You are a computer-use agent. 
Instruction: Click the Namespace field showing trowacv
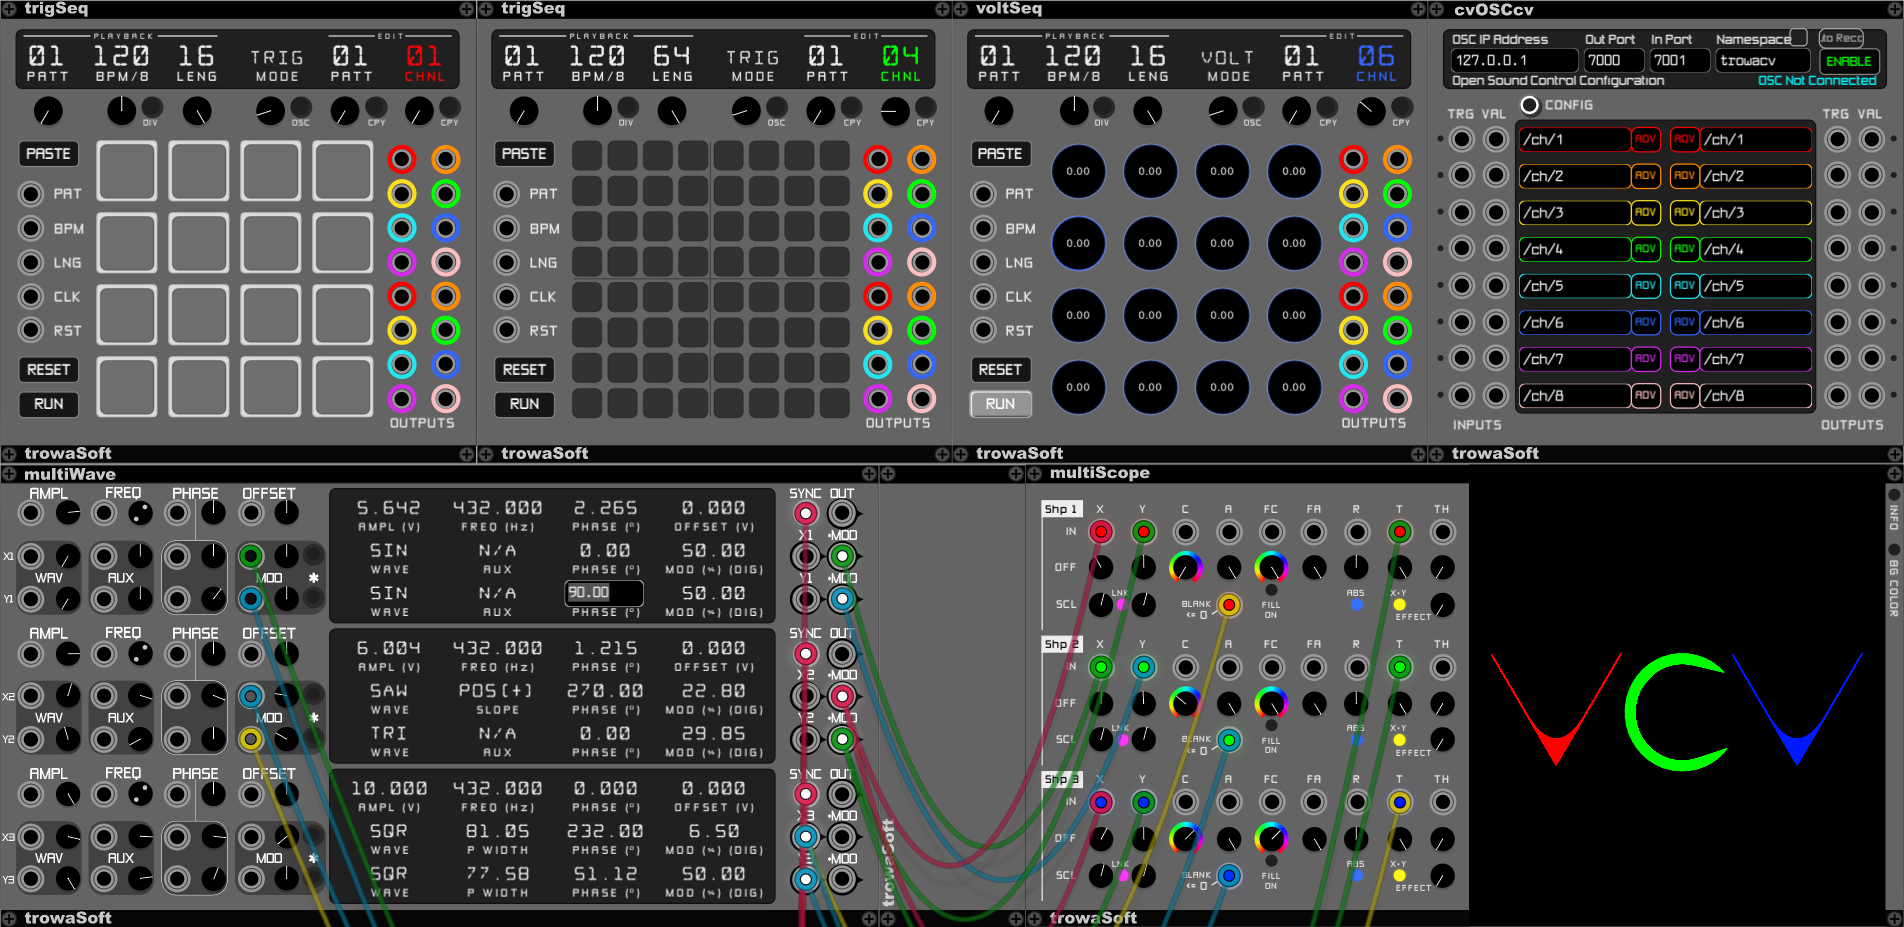coord(1765,60)
